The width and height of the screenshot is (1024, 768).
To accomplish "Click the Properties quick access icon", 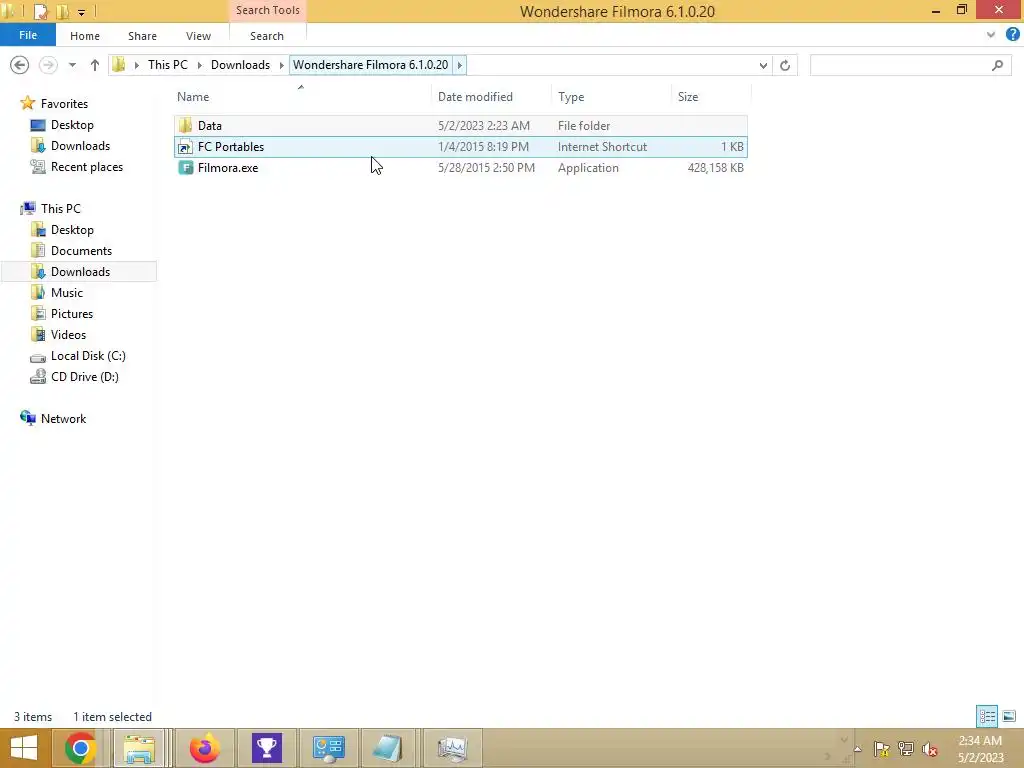I will 40,11.
